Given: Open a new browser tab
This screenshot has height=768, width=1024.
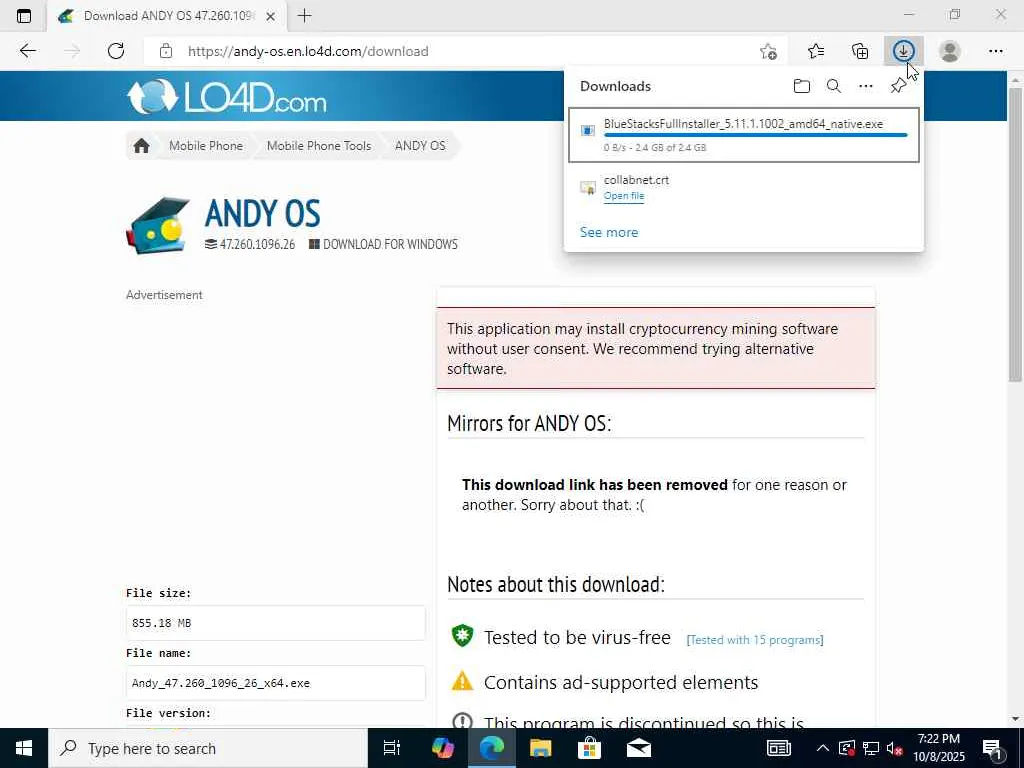Looking at the screenshot, I should (x=304, y=16).
